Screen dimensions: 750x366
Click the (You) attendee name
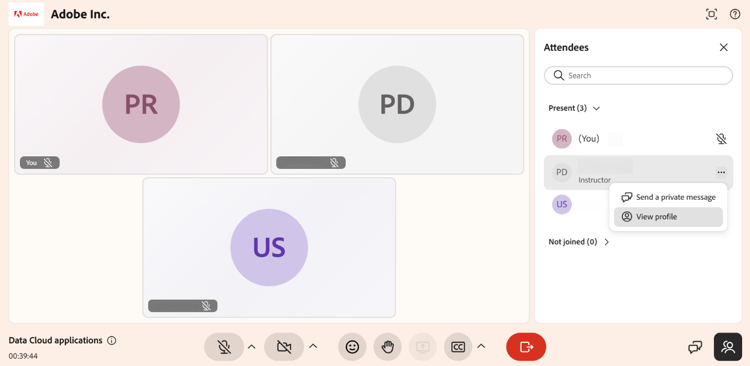(589, 139)
